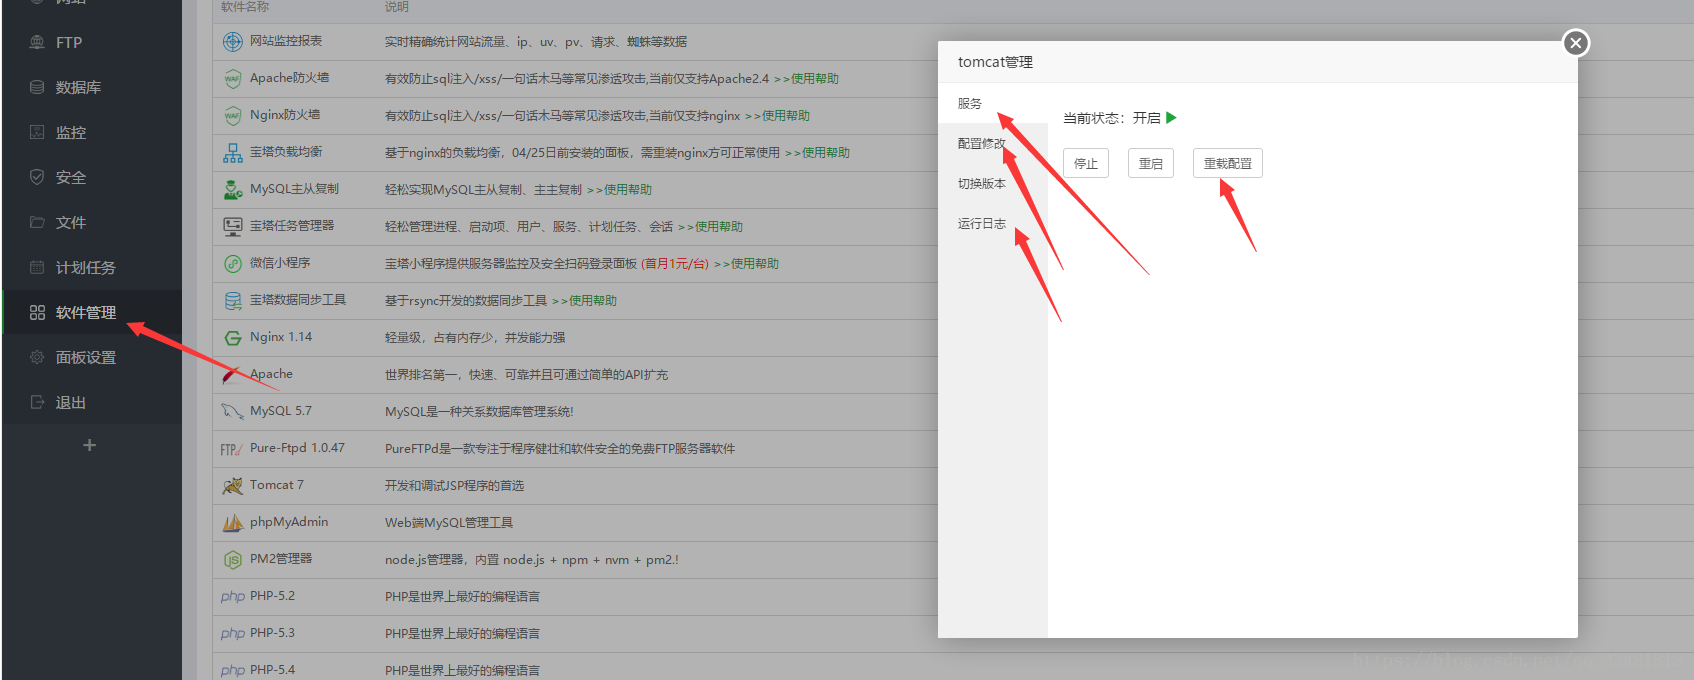Click the Nginx 1.14 G icon
1694x680 pixels.
233,337
